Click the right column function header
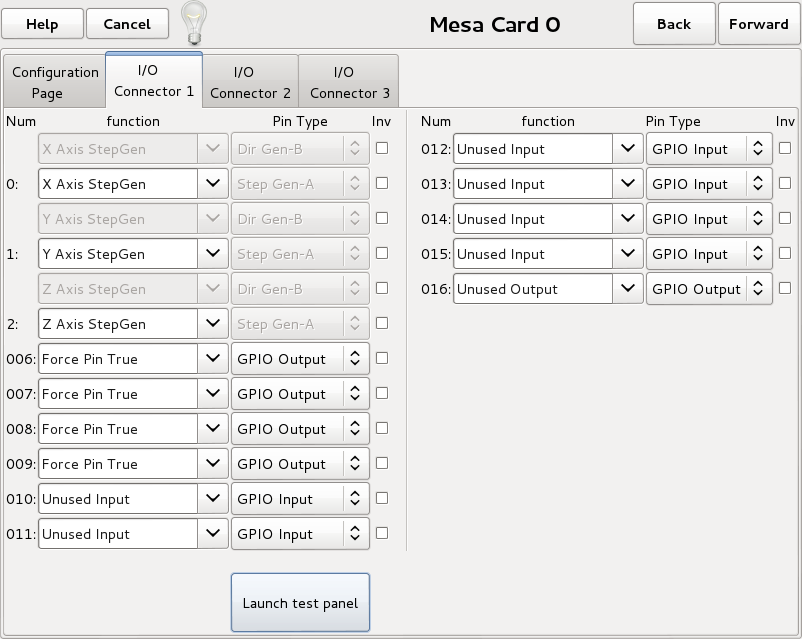This screenshot has width=802, height=639. 548,121
